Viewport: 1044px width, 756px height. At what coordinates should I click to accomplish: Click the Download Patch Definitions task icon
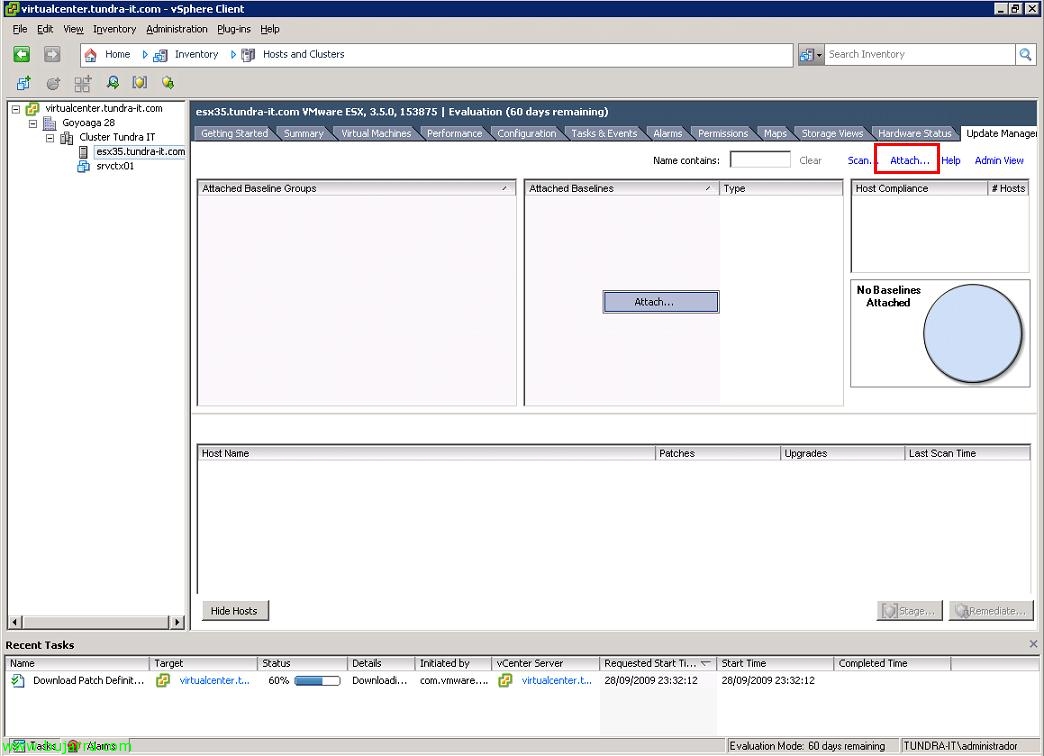pos(18,681)
